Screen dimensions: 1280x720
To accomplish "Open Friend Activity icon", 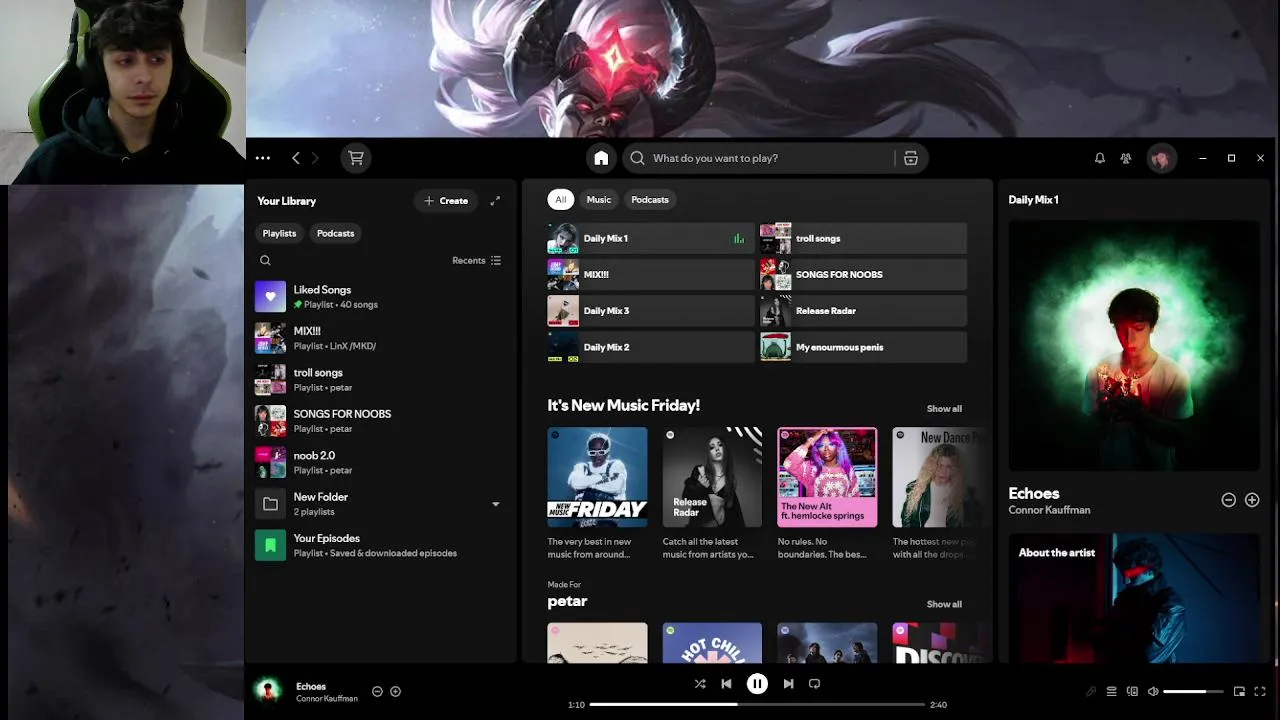I will click(x=1126, y=158).
